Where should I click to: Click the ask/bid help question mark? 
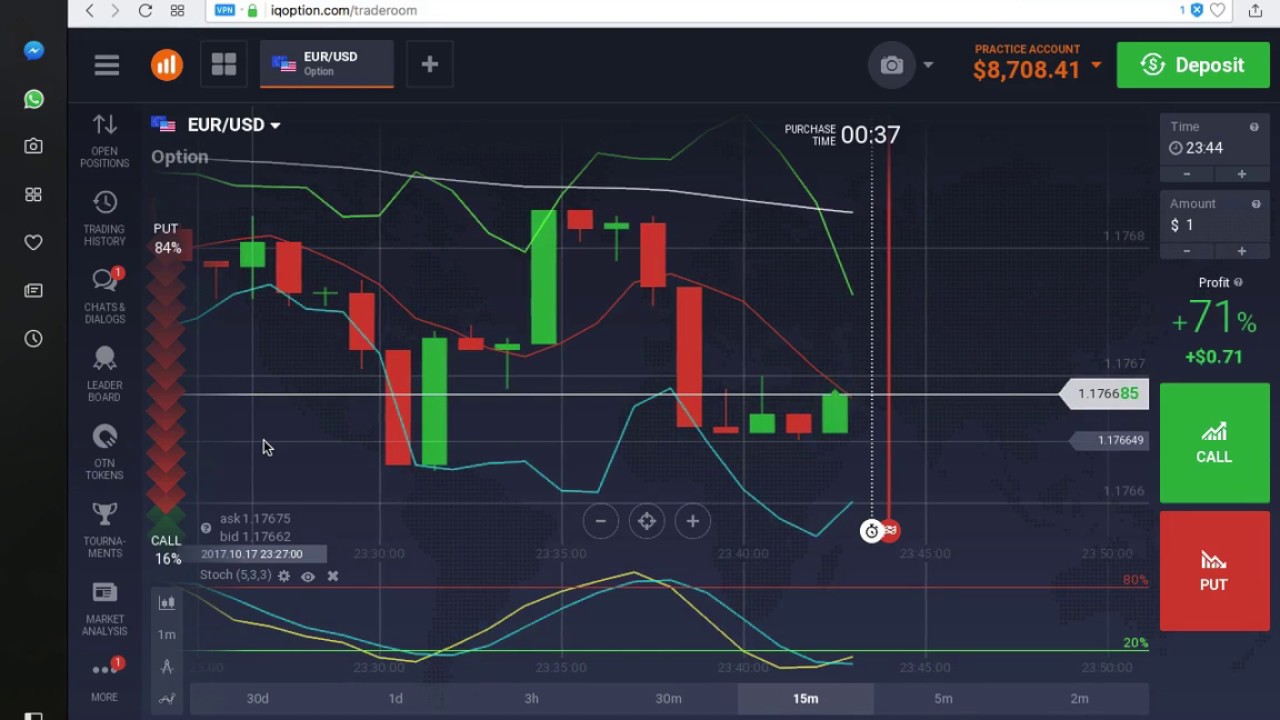pyautogui.click(x=206, y=528)
